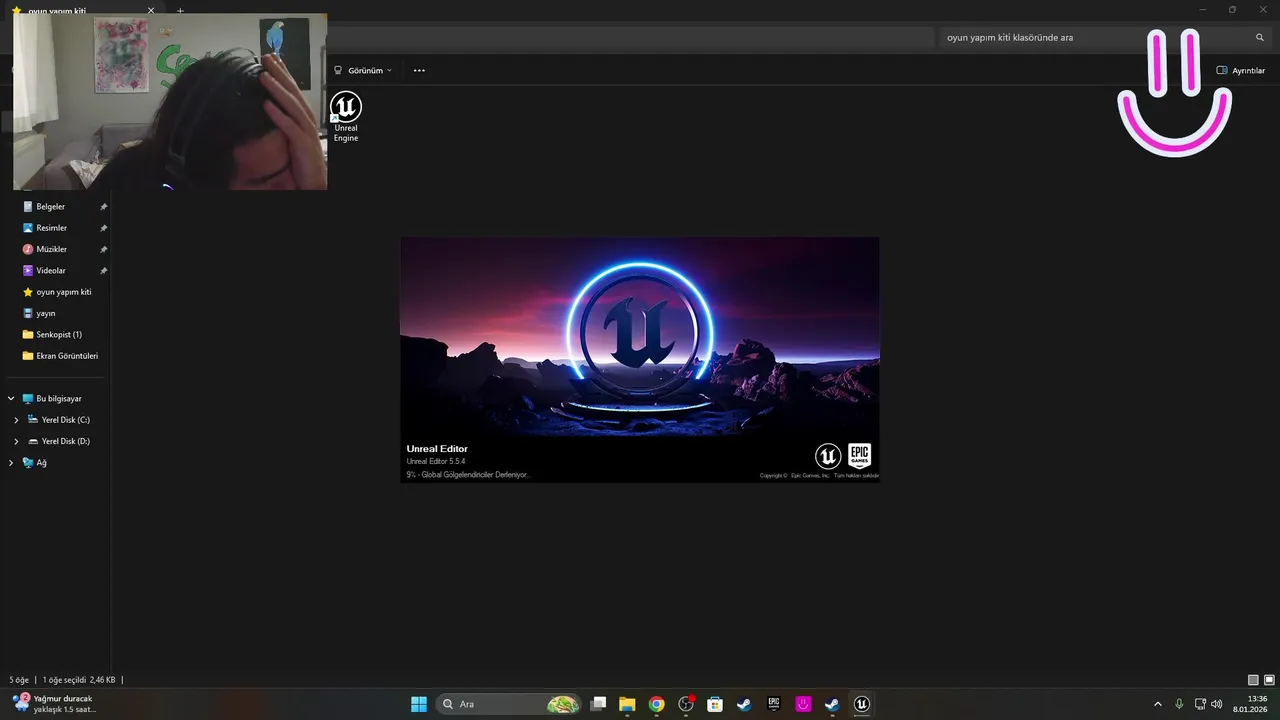Click the microphone icon in system tray
The image size is (1280, 720).
(x=1179, y=704)
